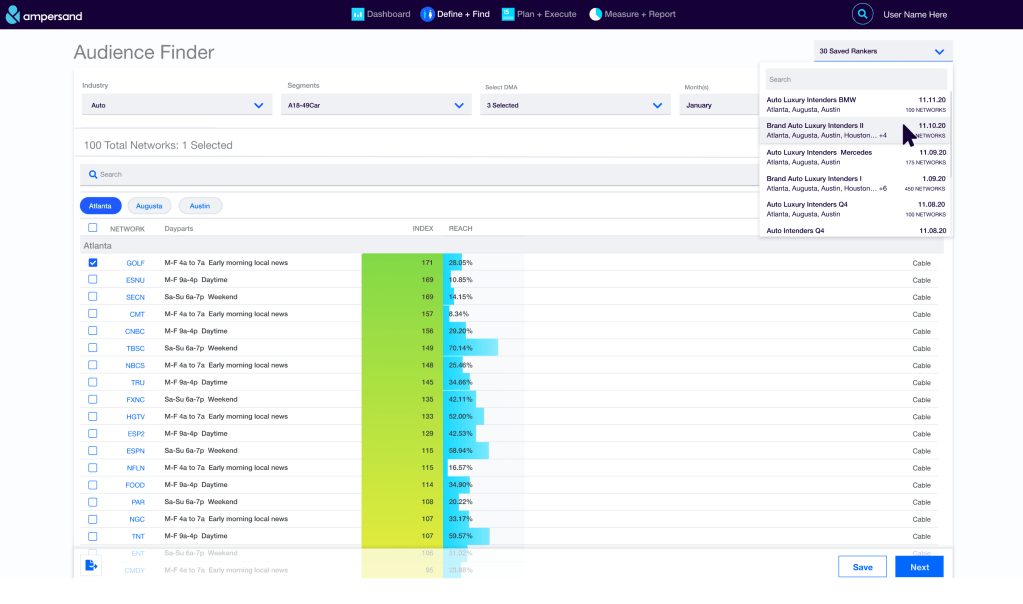1023x604 pixels.
Task: Click the Ampersand logo icon
Action: [x=11, y=15]
